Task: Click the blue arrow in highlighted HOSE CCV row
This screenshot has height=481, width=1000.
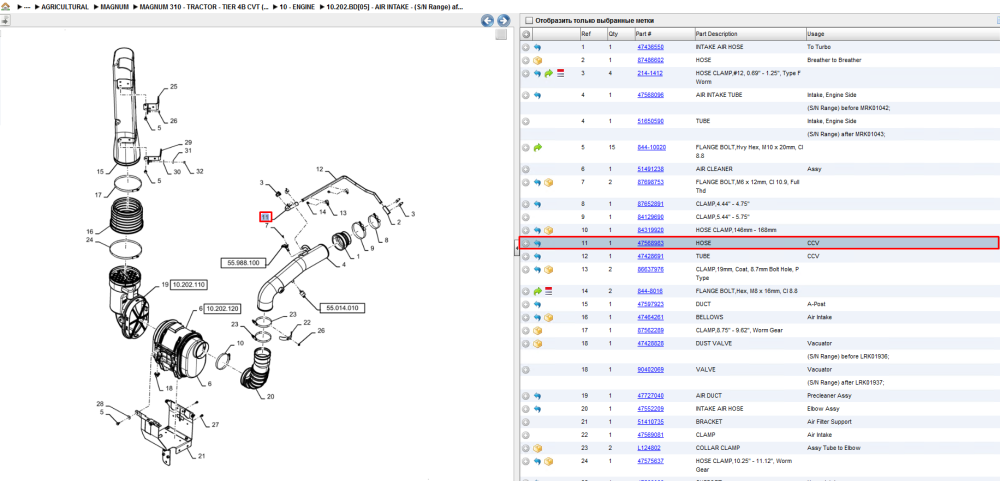Action: click(x=537, y=243)
